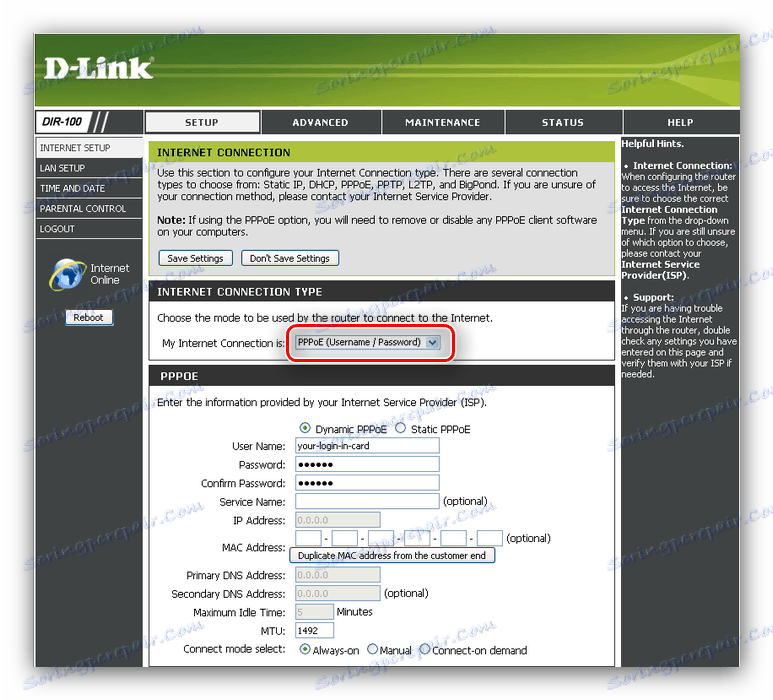Click the Password field

(367, 464)
